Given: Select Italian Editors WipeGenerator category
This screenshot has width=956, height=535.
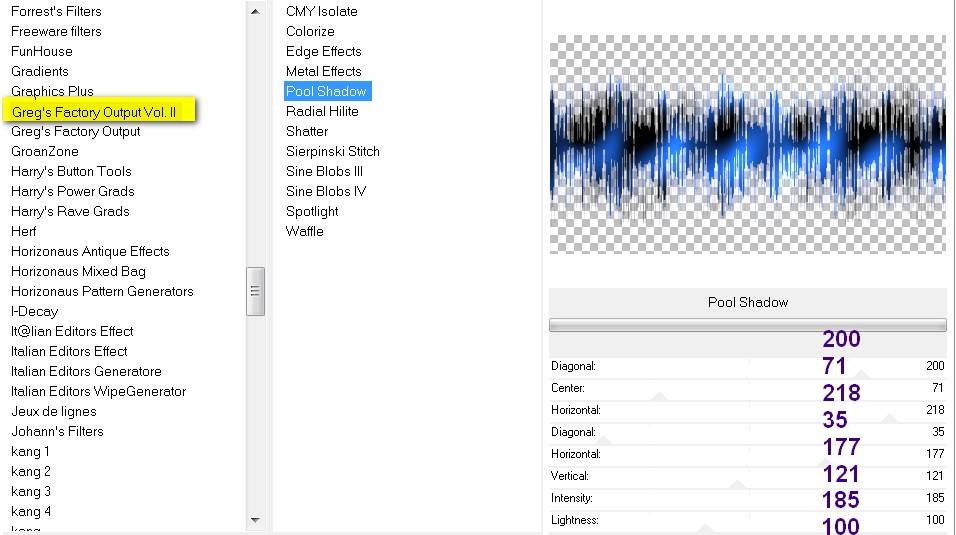Looking at the screenshot, I should pos(98,392).
